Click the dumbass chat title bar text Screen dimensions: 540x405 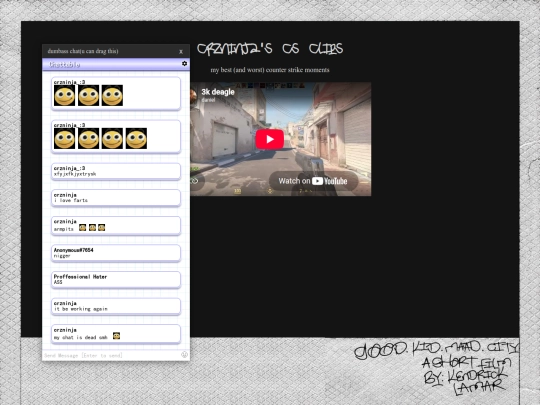pos(83,51)
